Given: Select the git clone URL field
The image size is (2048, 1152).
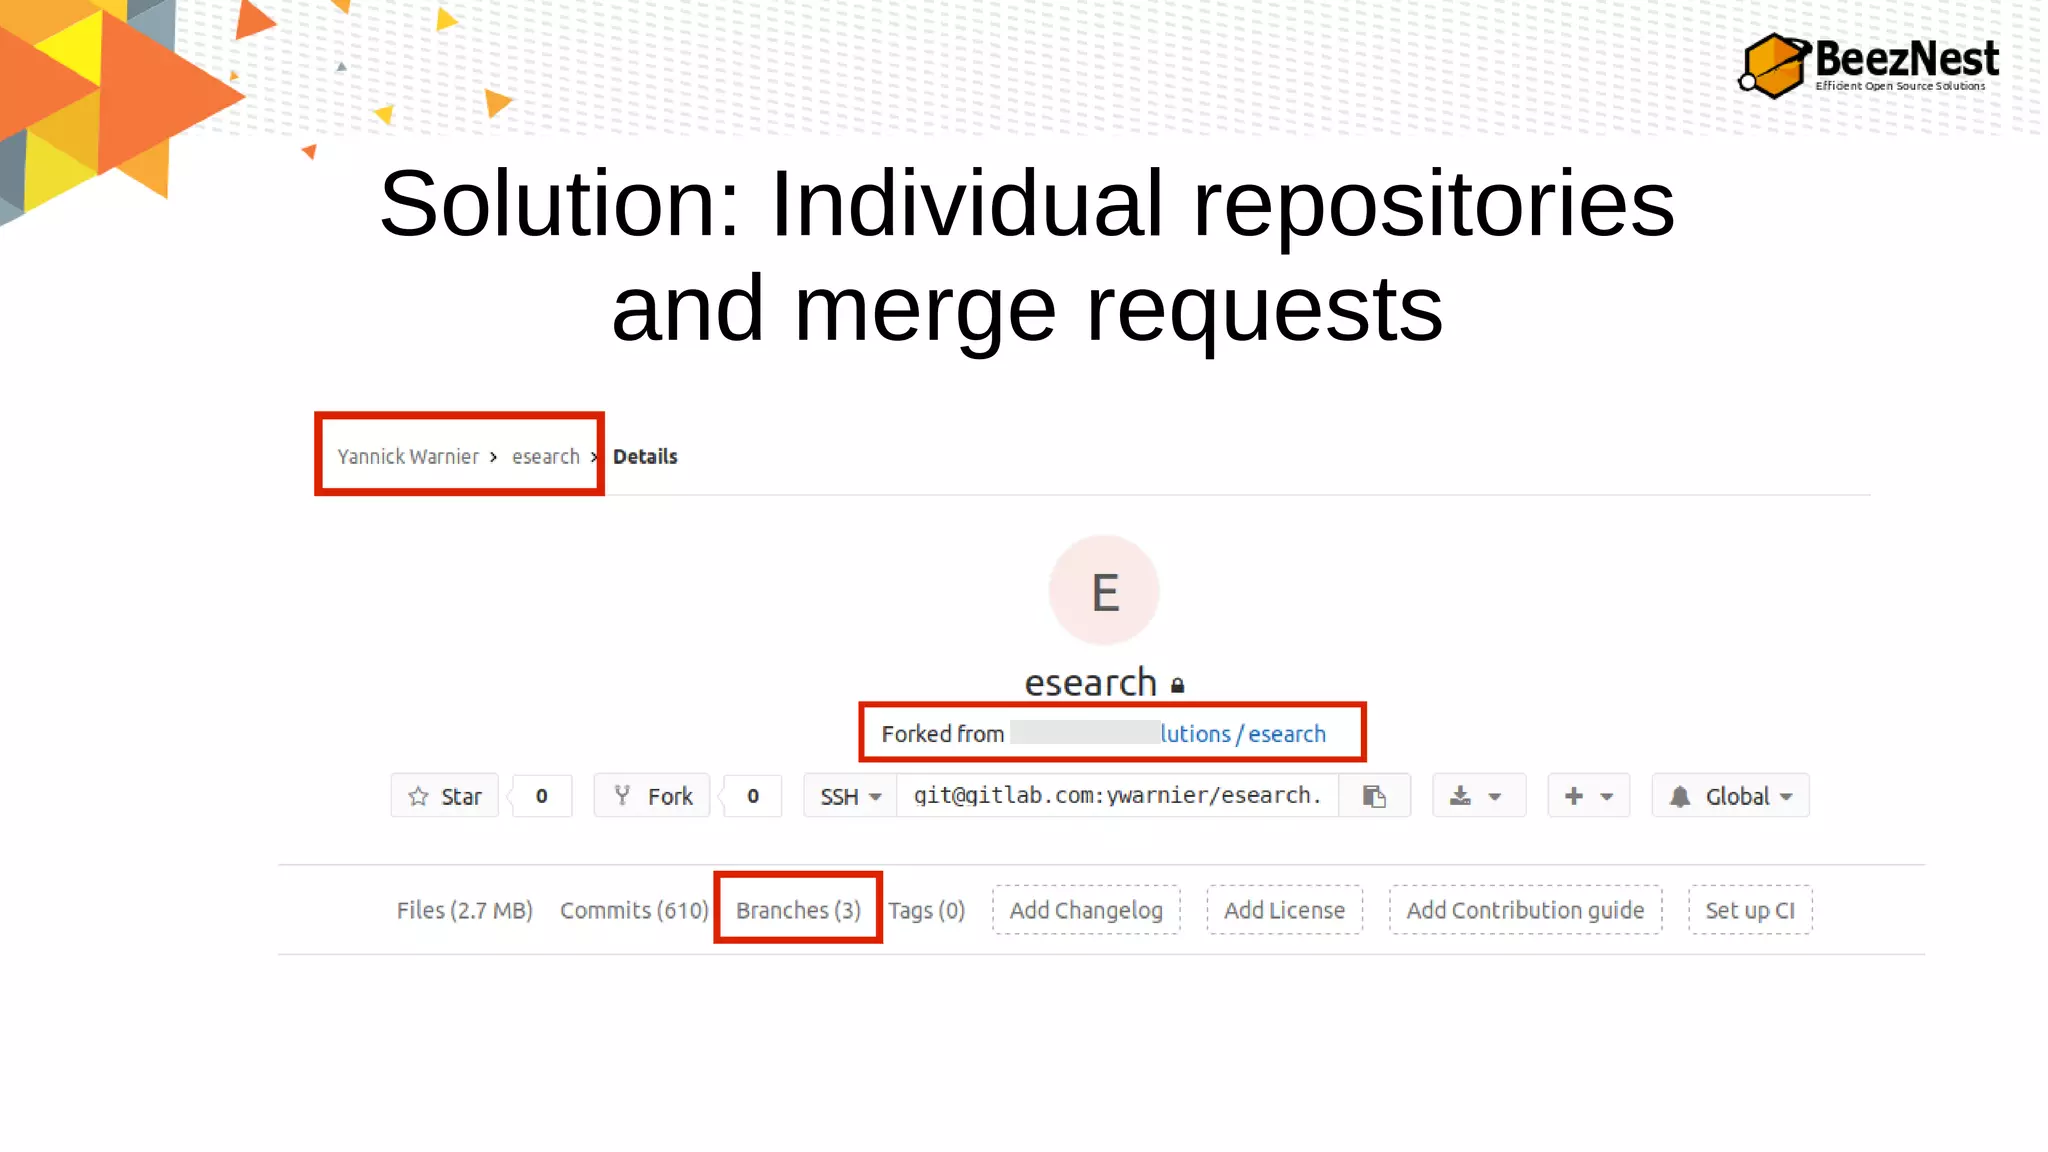Looking at the screenshot, I should [1117, 796].
